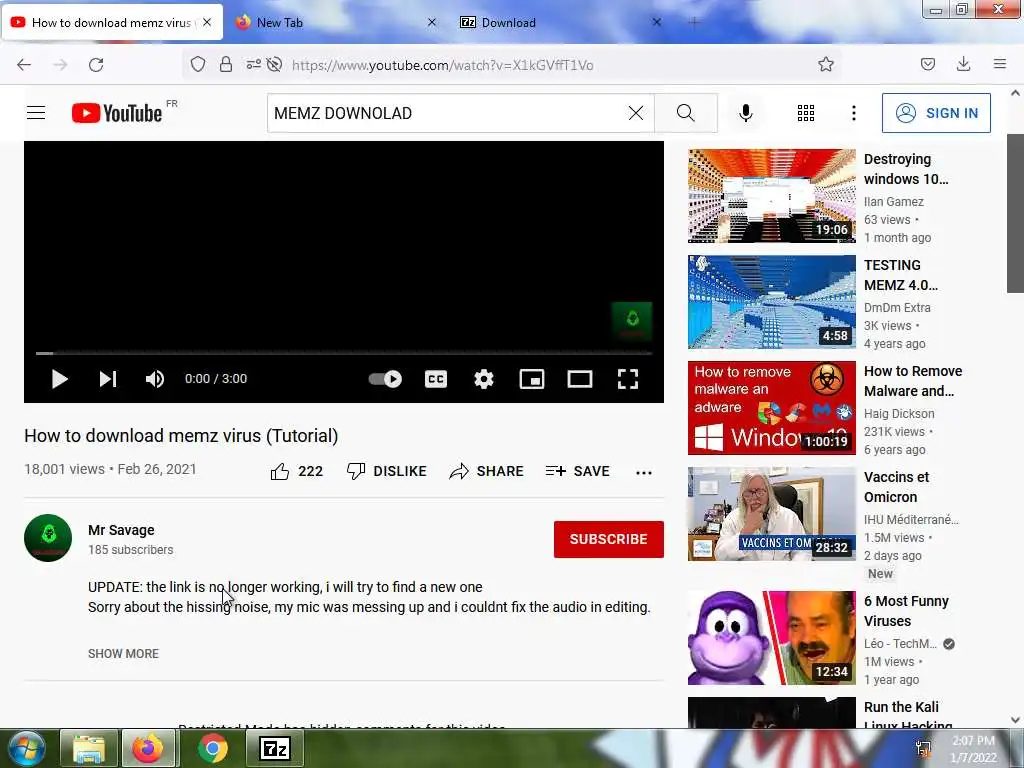This screenshot has width=1024, height=768.
Task: Click the SHARE button
Action: point(487,471)
